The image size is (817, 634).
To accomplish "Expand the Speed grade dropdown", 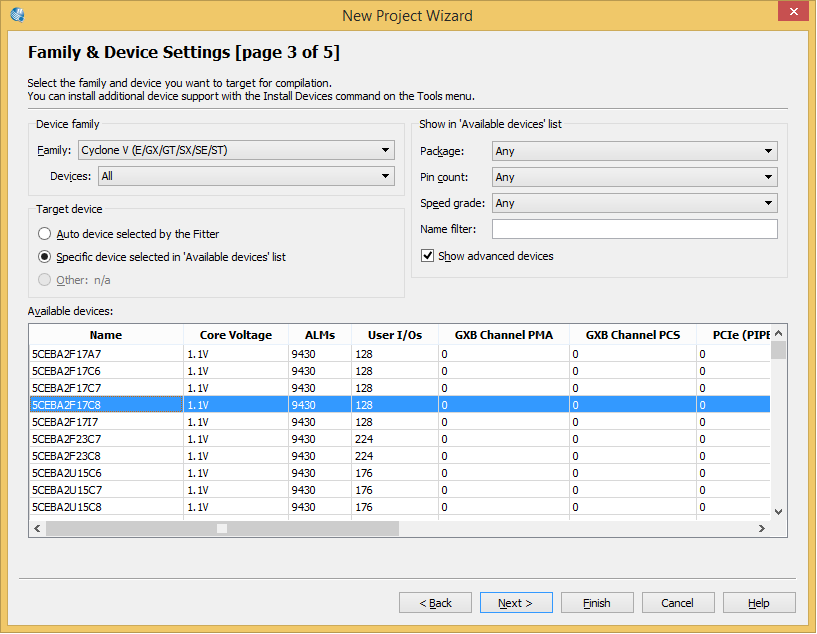I will [635, 203].
